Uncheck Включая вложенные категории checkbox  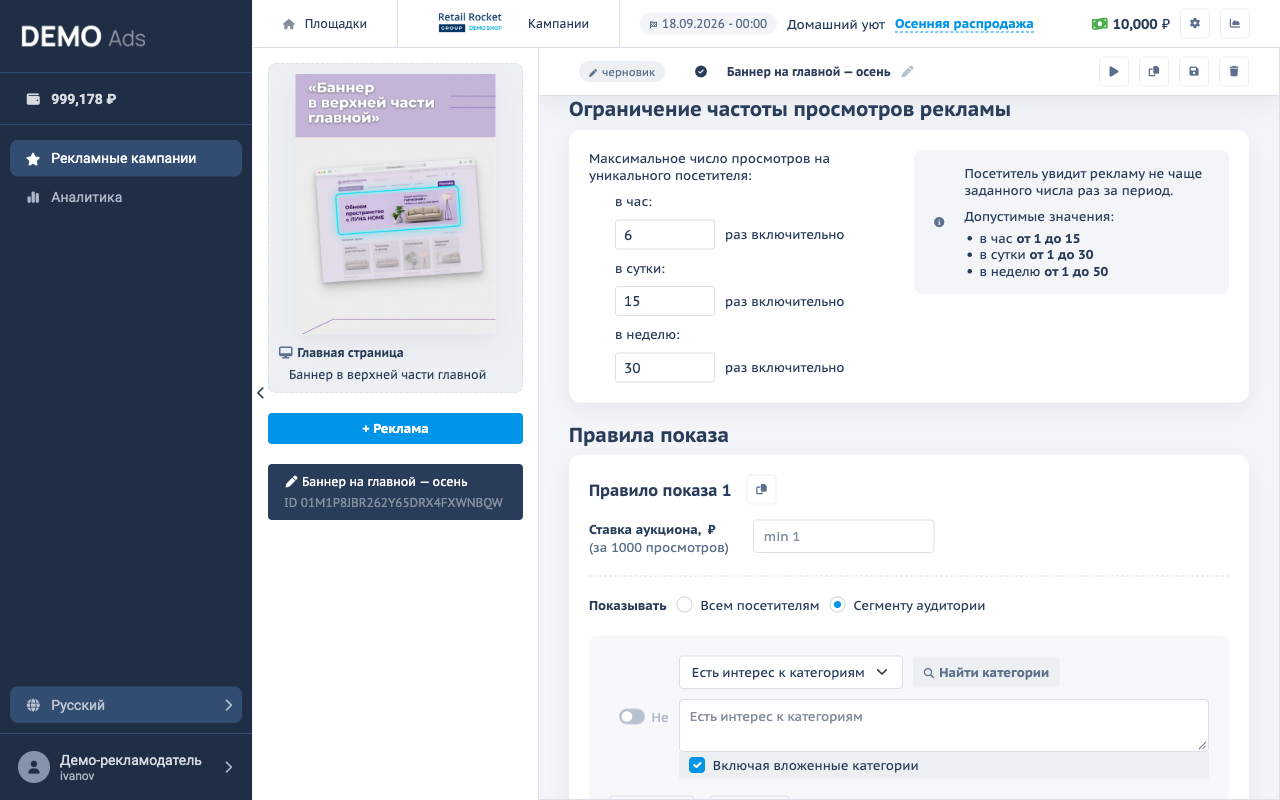click(x=698, y=765)
